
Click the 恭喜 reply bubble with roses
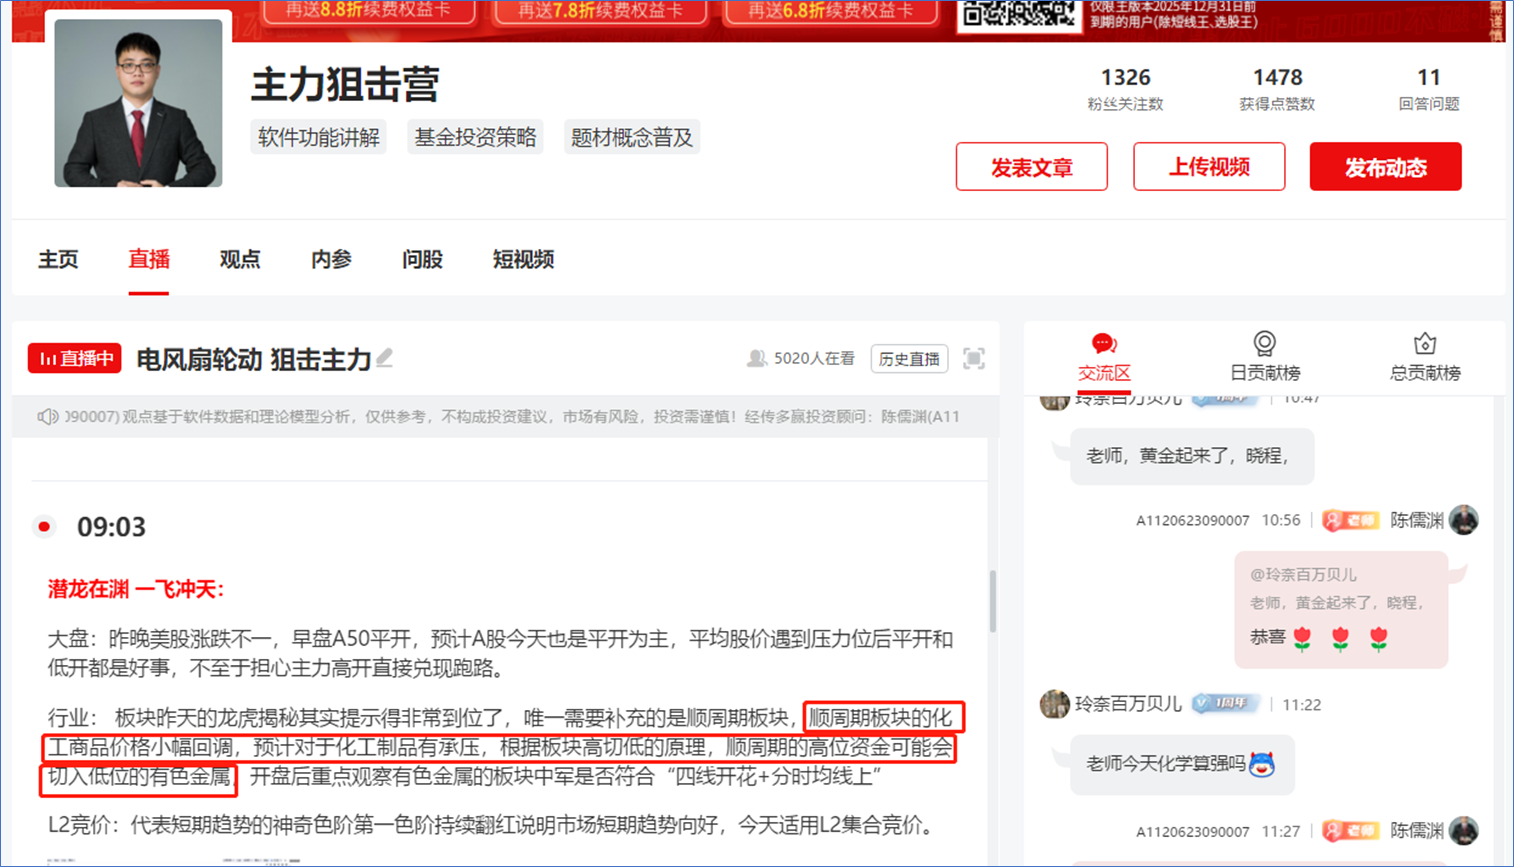1341,610
